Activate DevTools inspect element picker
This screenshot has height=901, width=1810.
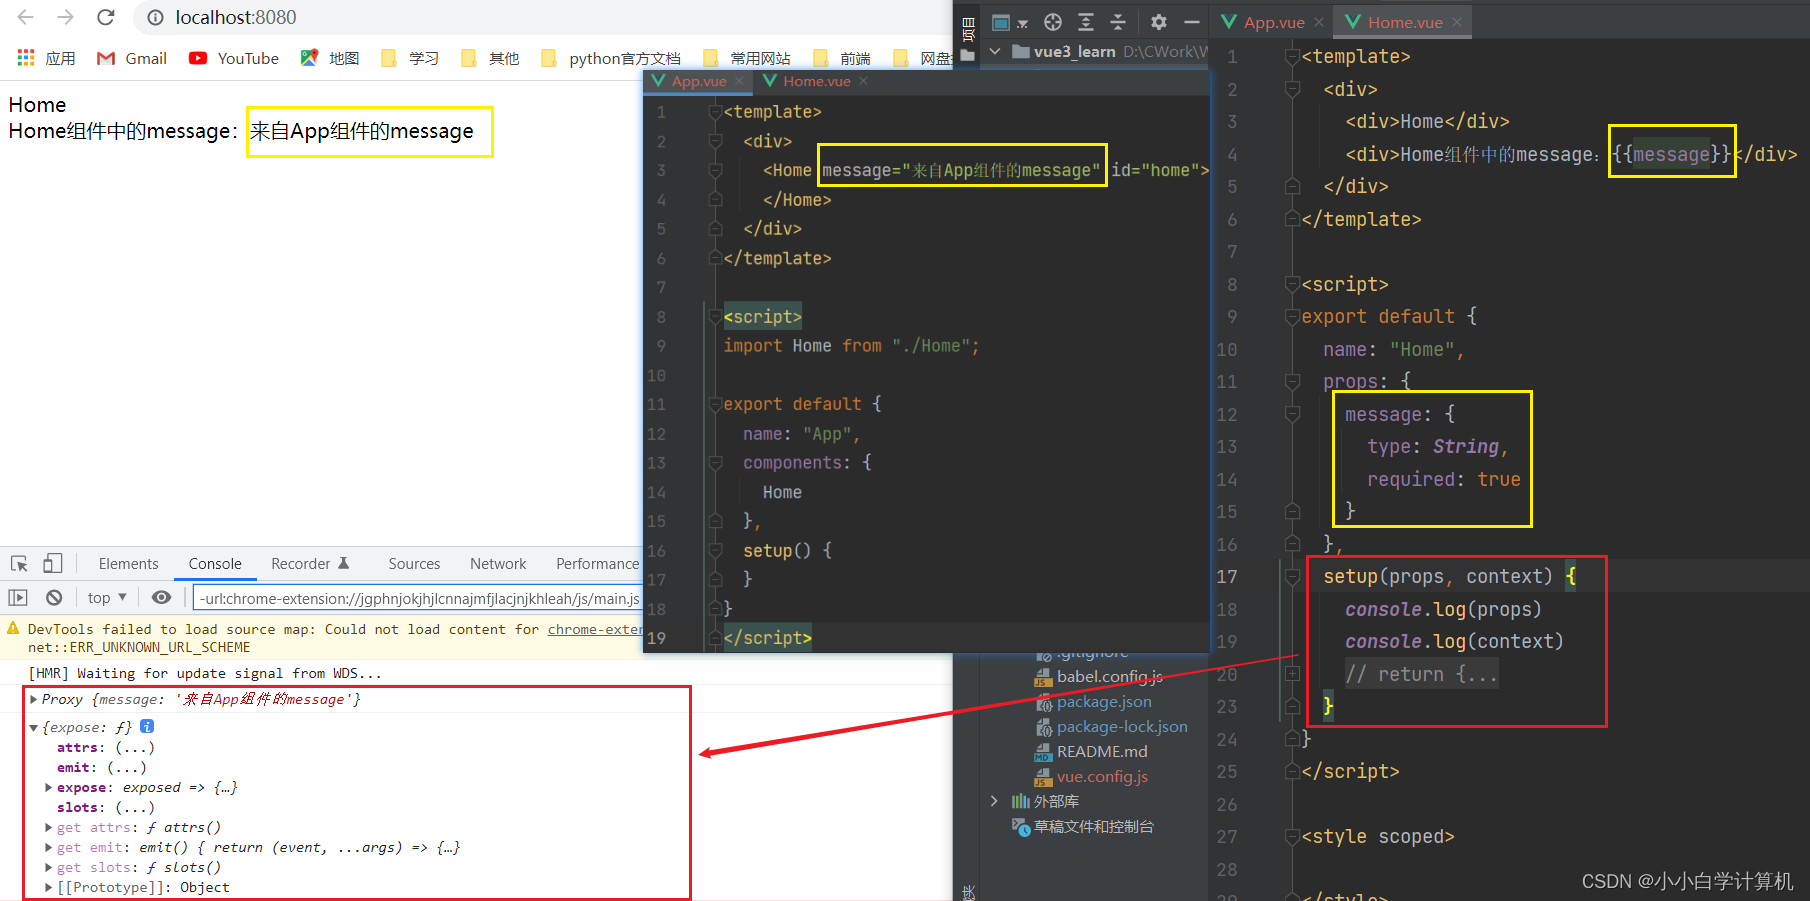19,564
